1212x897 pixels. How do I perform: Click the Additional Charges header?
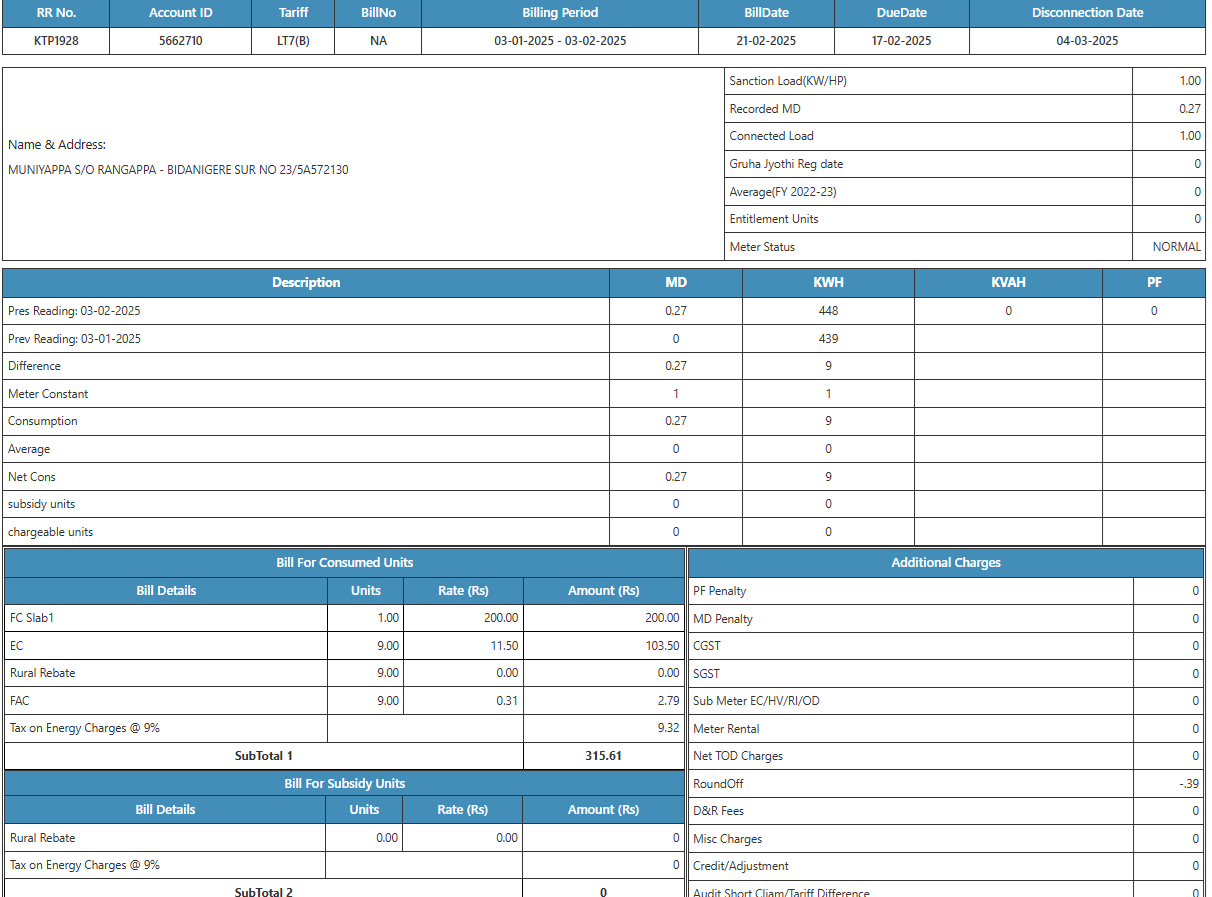tap(946, 563)
